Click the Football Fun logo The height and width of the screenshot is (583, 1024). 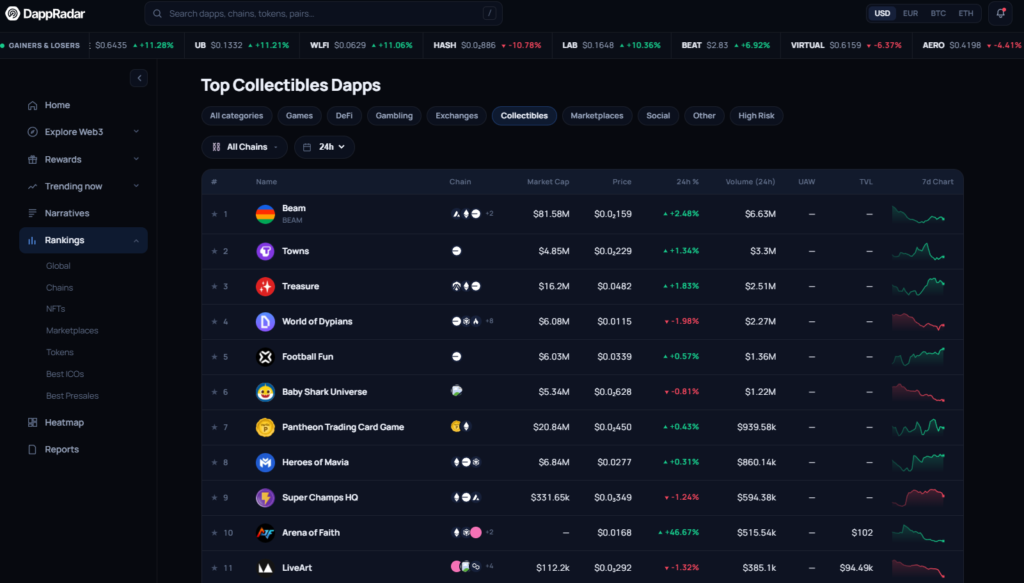pyautogui.click(x=265, y=356)
